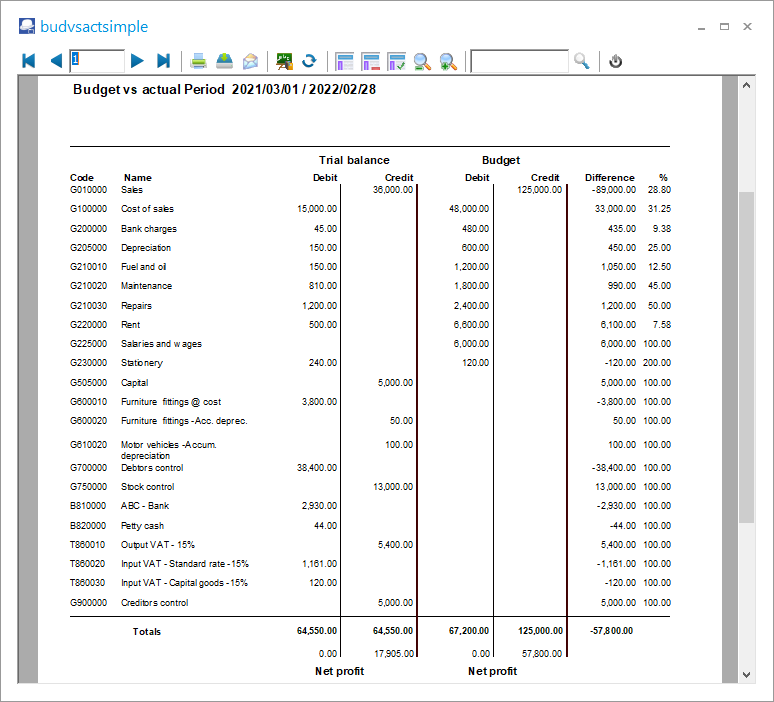Go to the first report page
The image size is (774, 702).
pyautogui.click(x=29, y=61)
